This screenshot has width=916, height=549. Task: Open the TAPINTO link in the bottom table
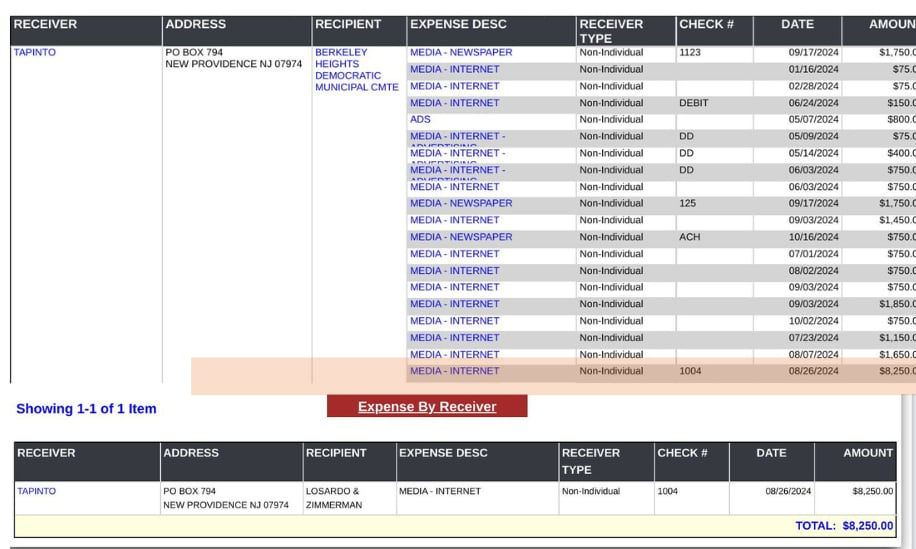click(36, 491)
